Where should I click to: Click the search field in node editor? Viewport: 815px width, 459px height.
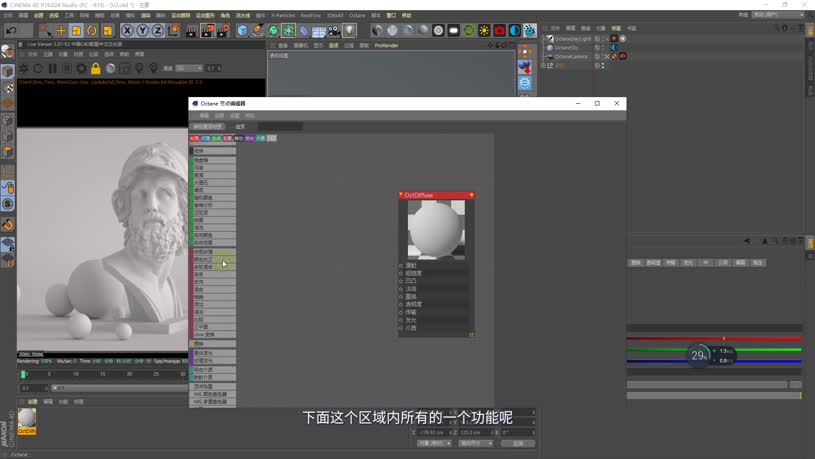click(280, 127)
